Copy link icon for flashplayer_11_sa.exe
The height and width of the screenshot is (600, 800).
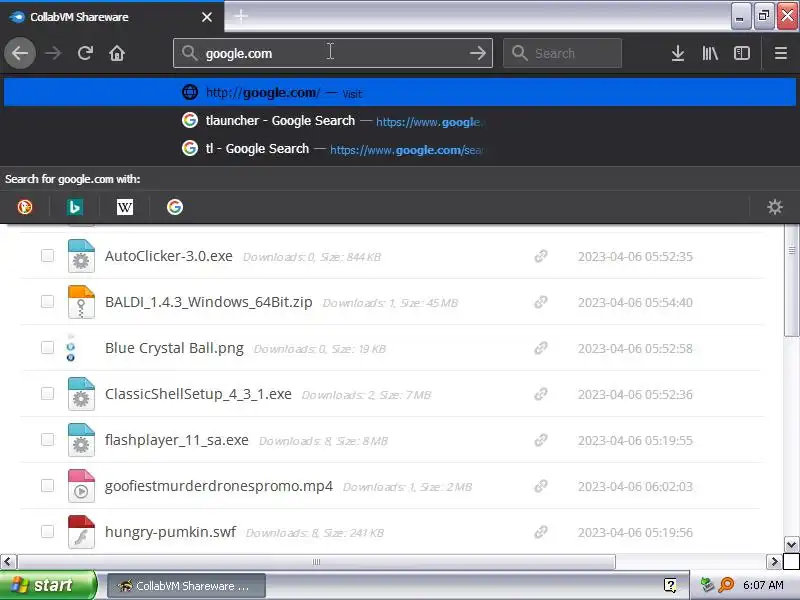541,440
